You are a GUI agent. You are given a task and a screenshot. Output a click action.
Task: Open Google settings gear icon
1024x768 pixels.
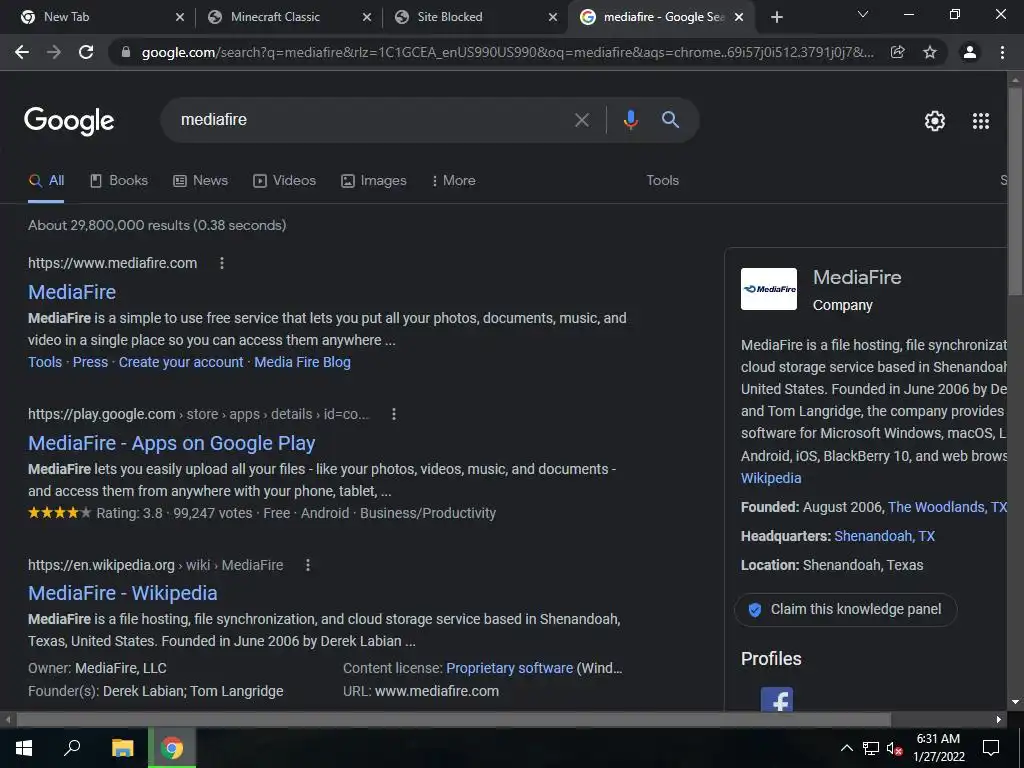click(x=935, y=121)
